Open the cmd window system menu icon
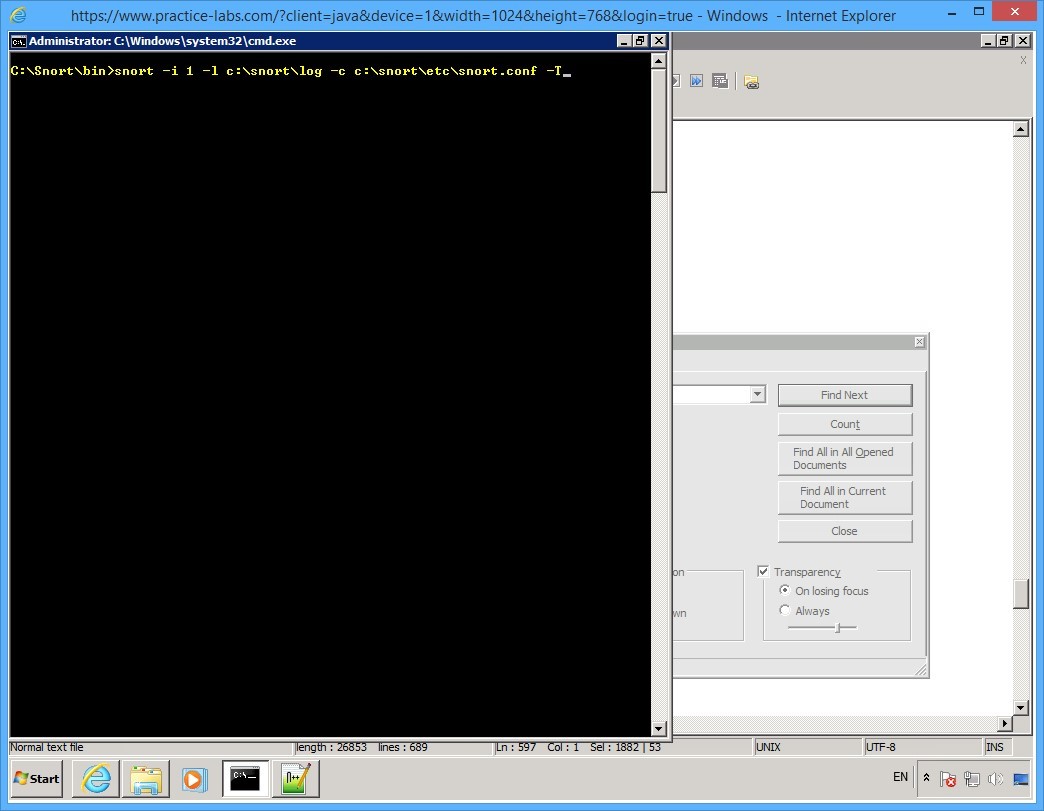 pyautogui.click(x=17, y=41)
